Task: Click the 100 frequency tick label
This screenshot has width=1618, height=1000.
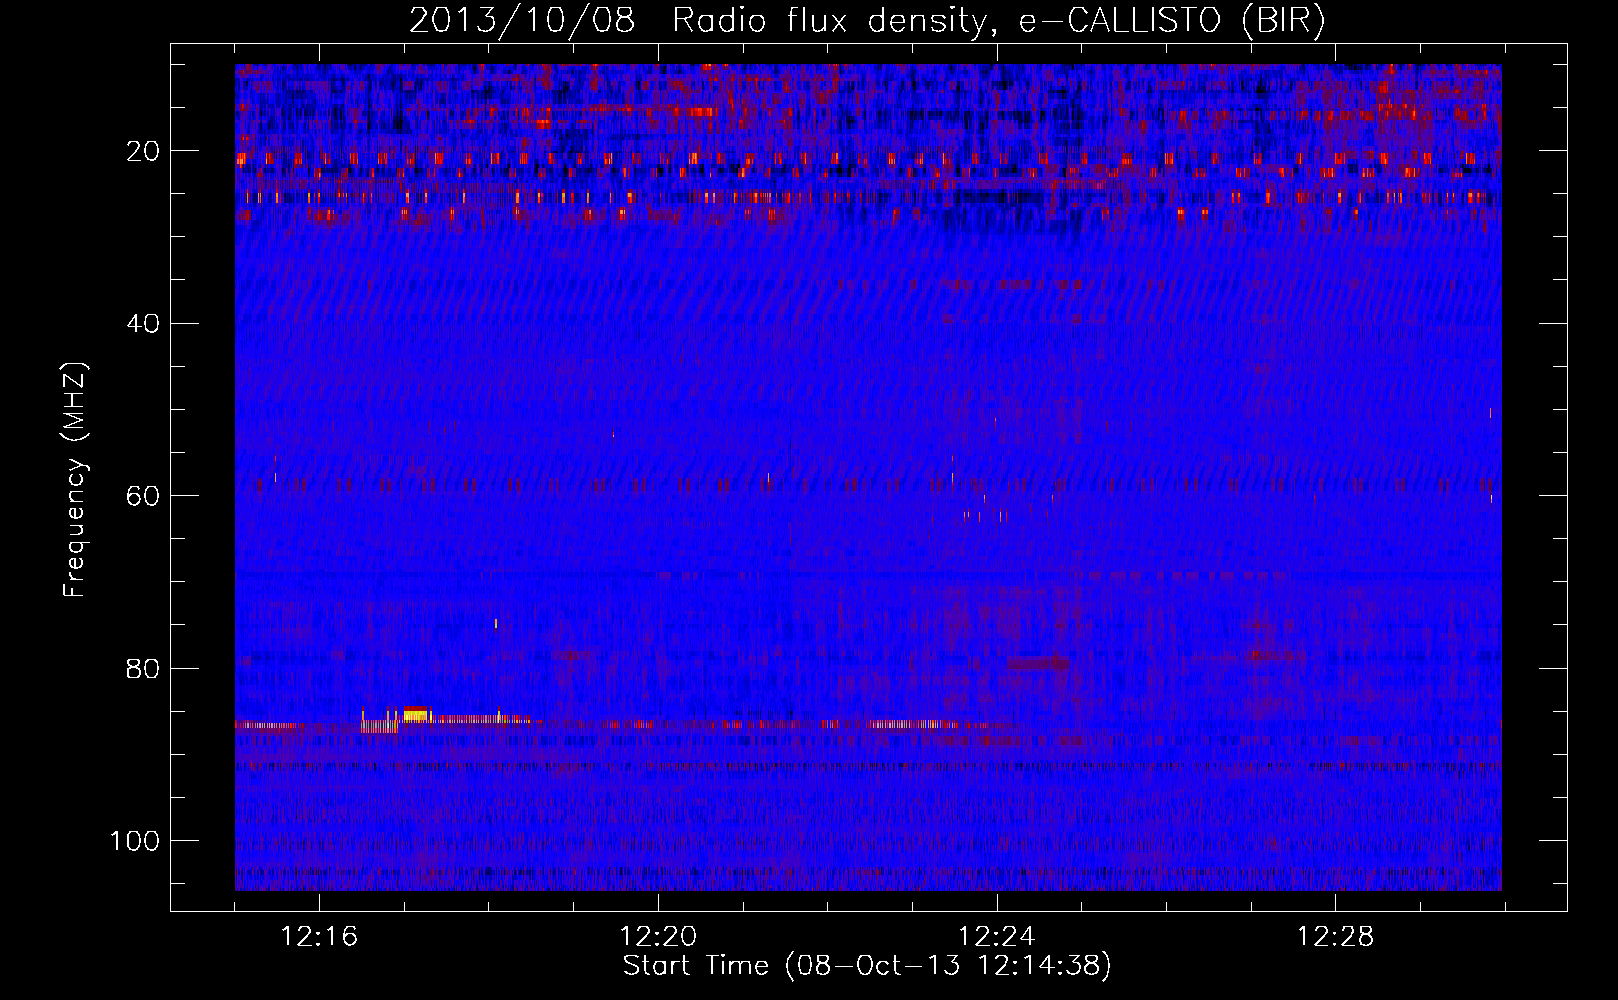Action: [x=136, y=841]
